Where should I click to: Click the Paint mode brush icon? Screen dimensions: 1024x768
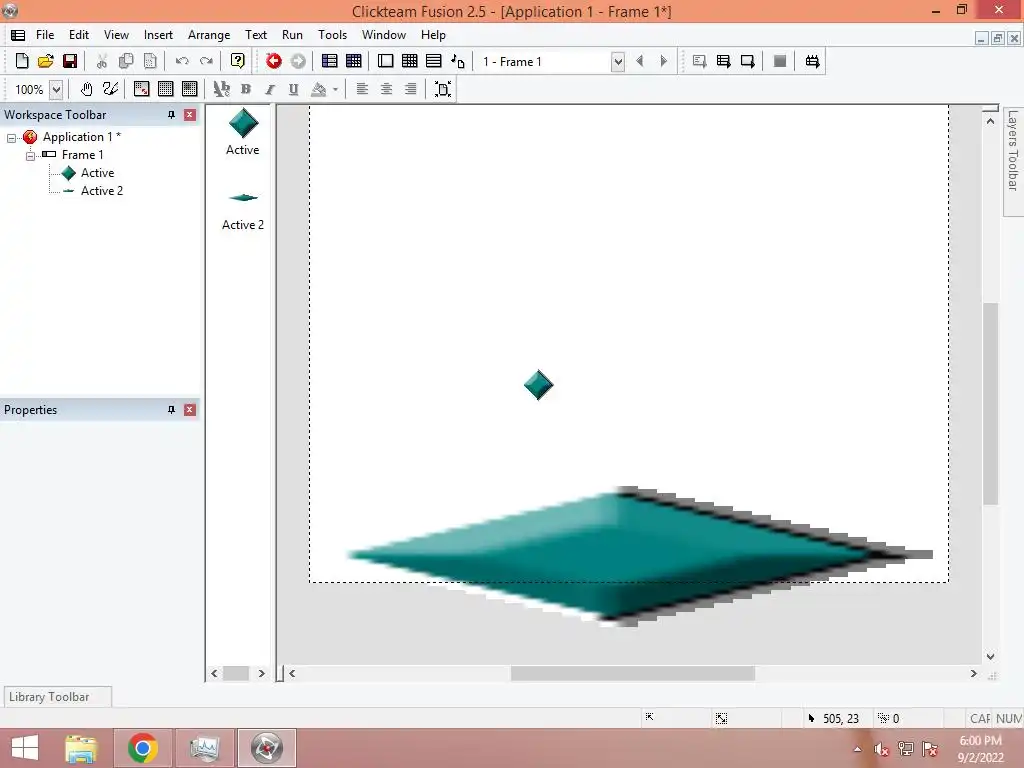click(110, 89)
